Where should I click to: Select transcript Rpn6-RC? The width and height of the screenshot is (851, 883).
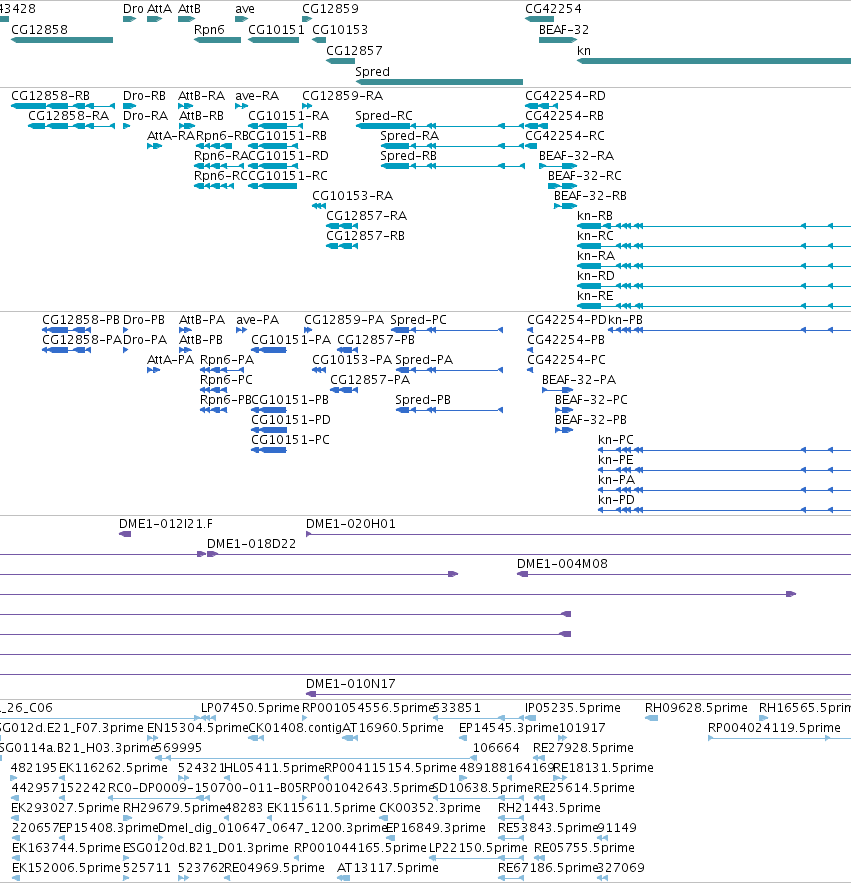tap(213, 186)
